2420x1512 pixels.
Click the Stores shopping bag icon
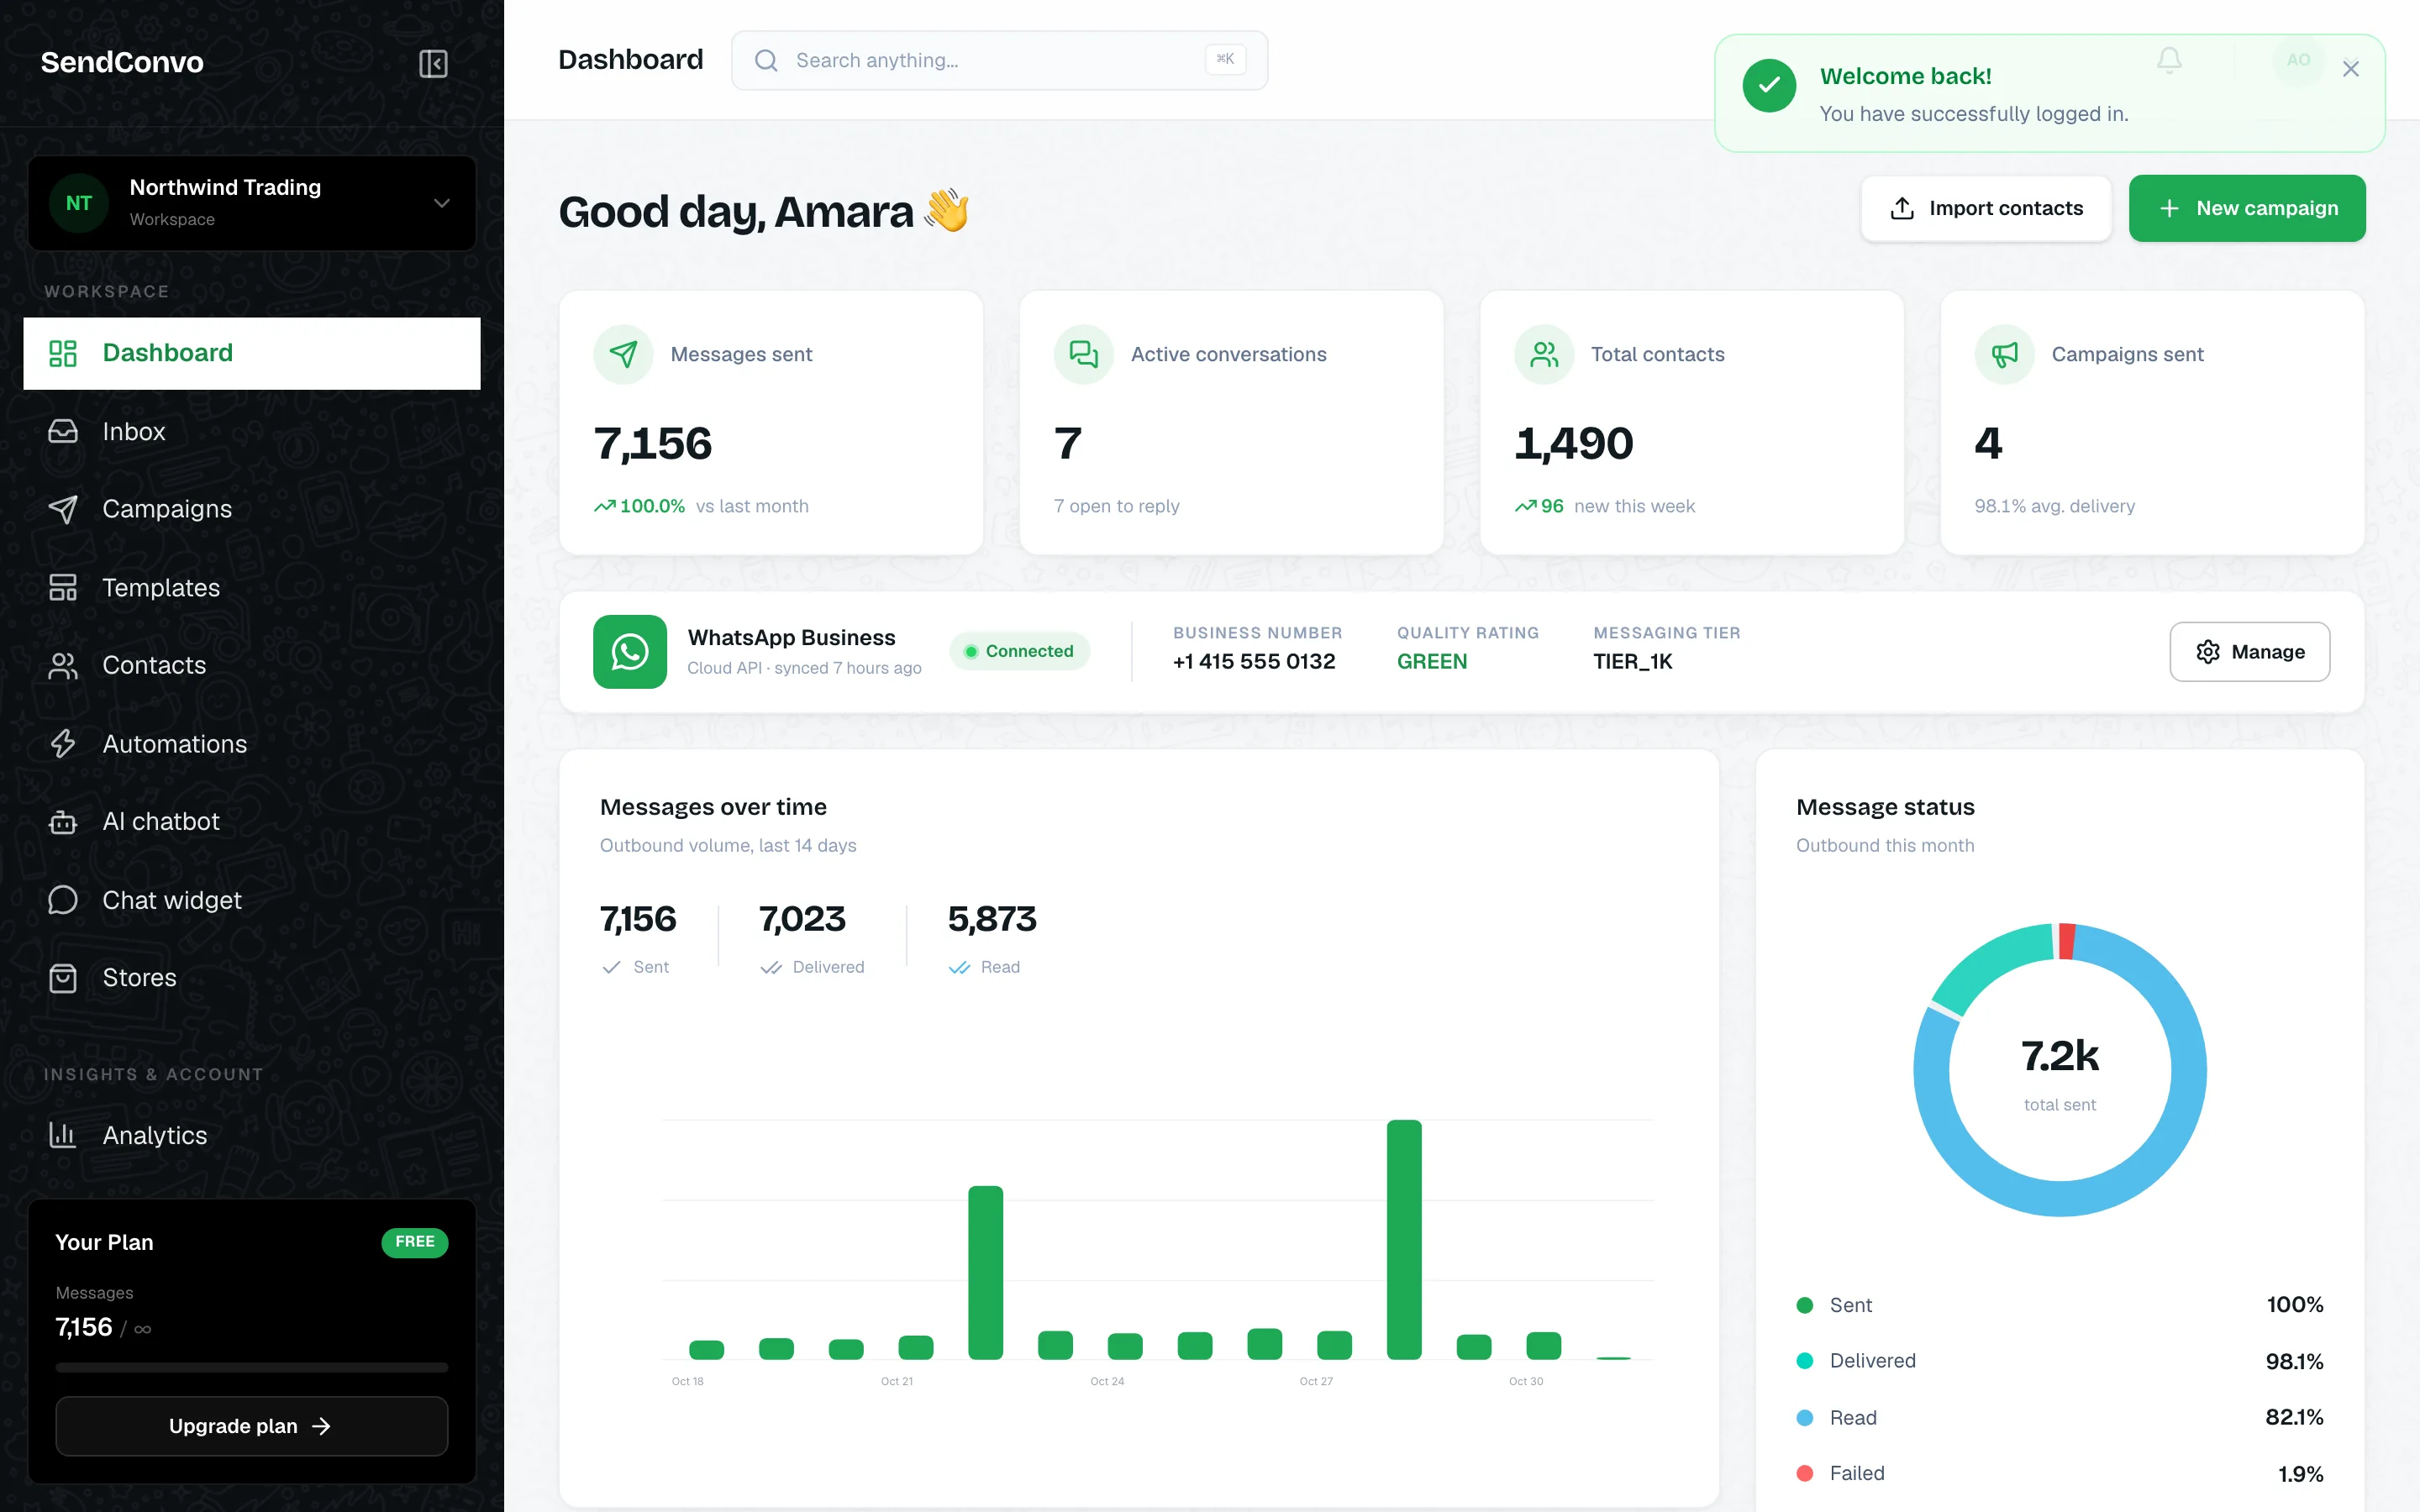(x=63, y=978)
